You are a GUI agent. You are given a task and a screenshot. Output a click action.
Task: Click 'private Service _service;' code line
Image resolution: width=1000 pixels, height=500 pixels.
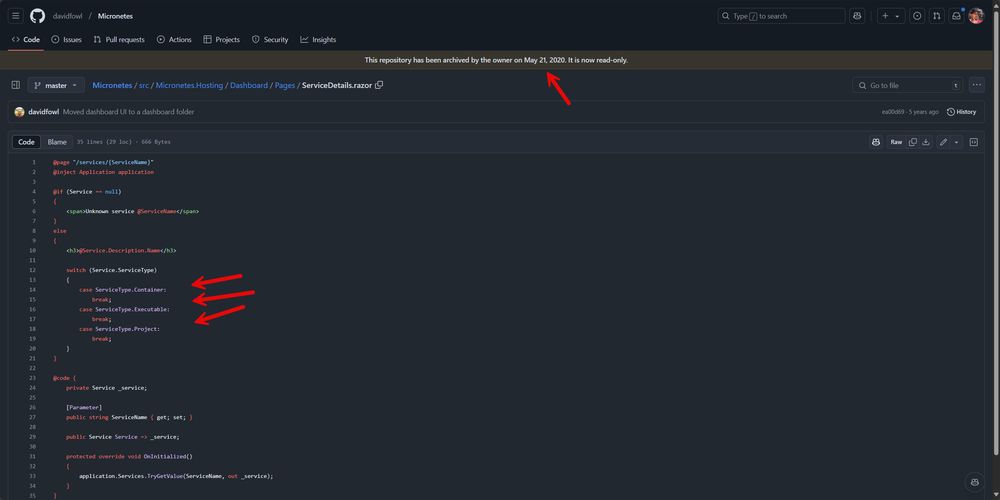pyautogui.click(x=107, y=388)
